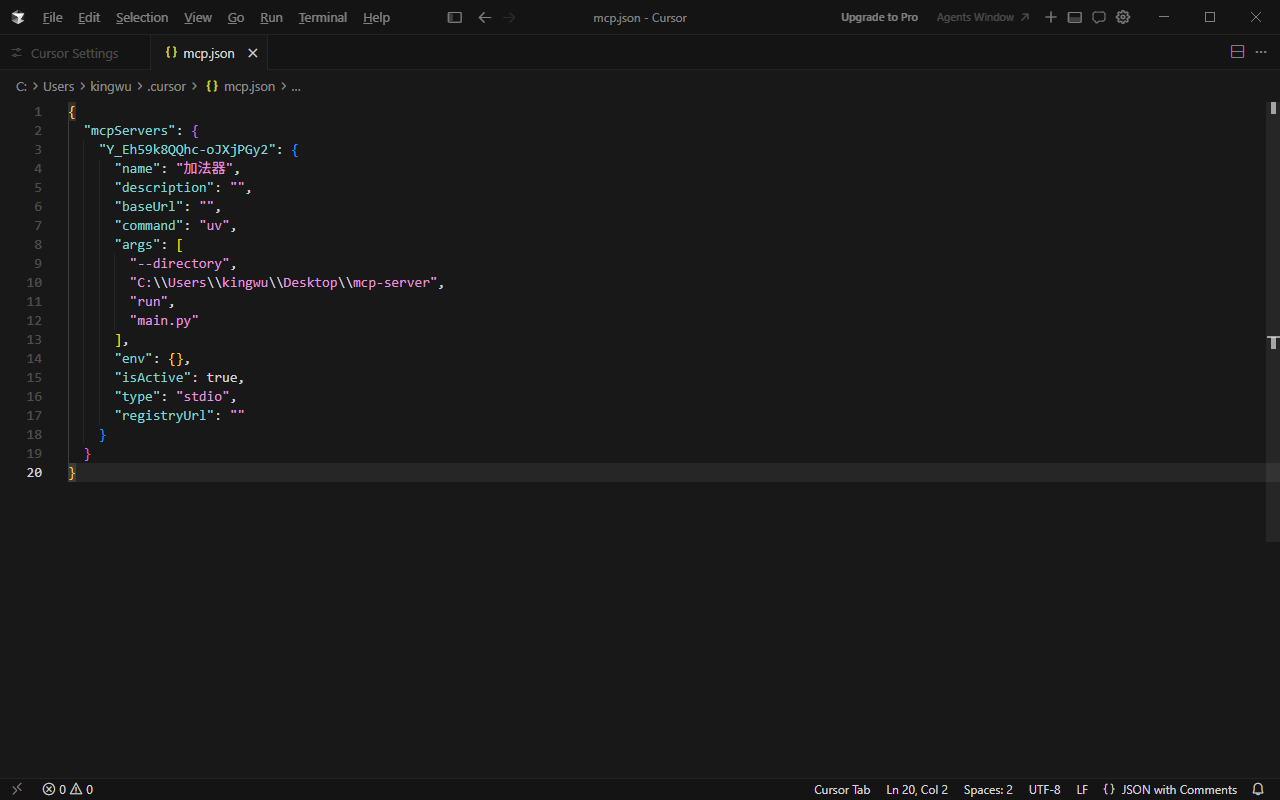Click the Cursor app logo icon

point(18,17)
